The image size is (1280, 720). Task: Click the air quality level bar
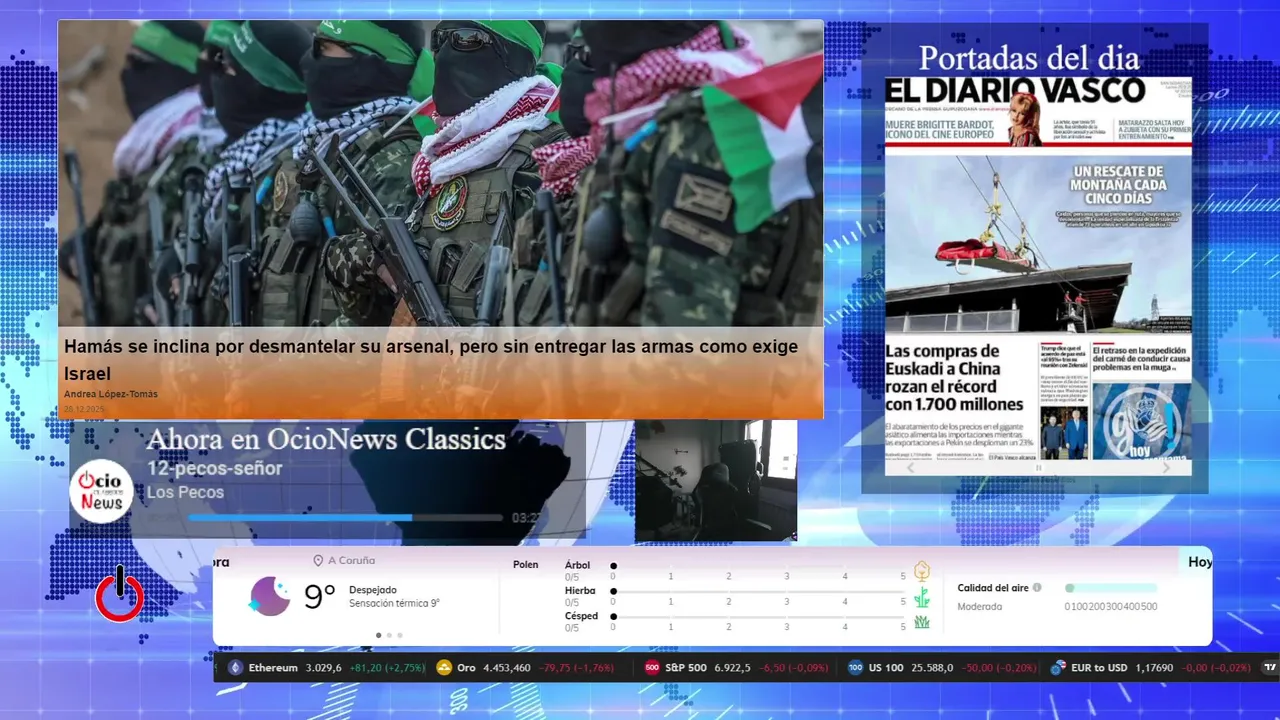(x=1111, y=588)
